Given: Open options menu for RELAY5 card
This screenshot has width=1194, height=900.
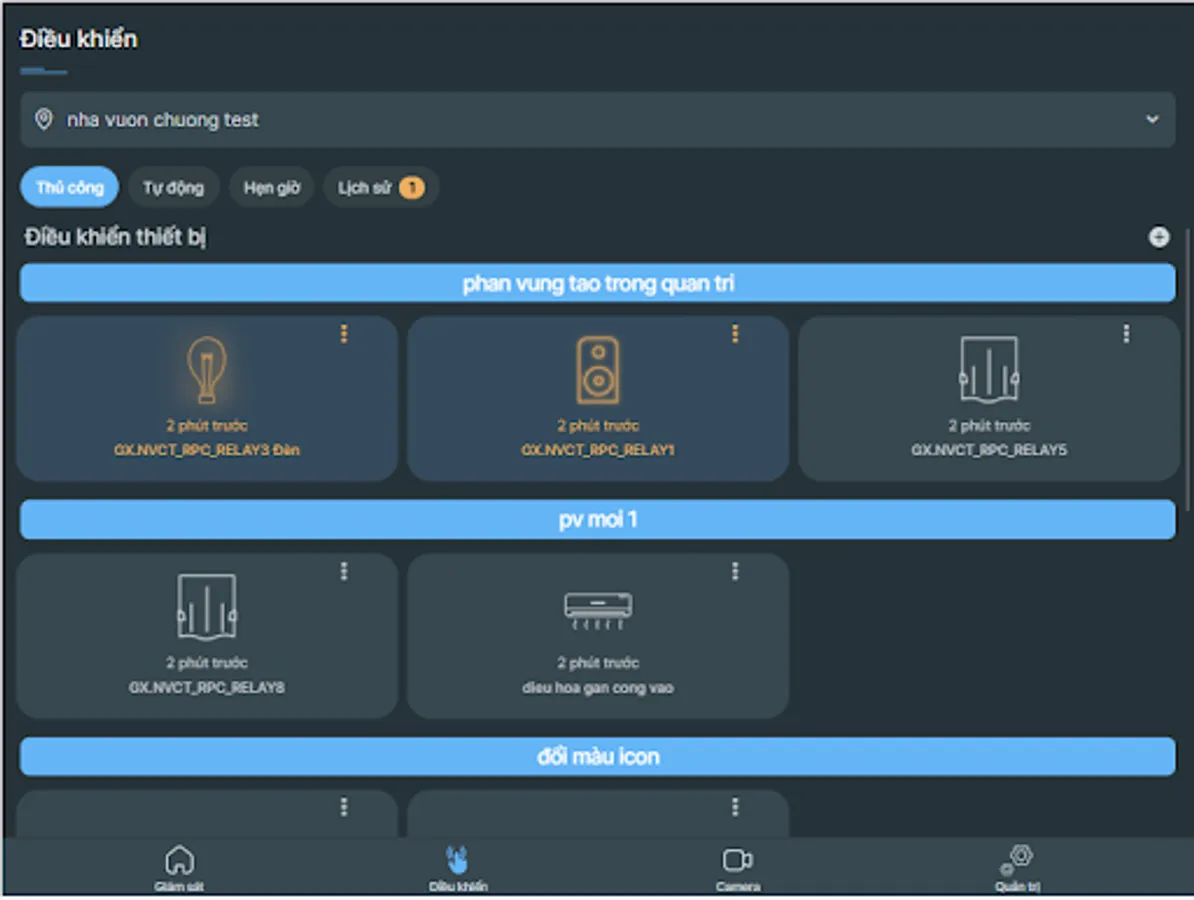Looking at the screenshot, I should click(x=1126, y=334).
